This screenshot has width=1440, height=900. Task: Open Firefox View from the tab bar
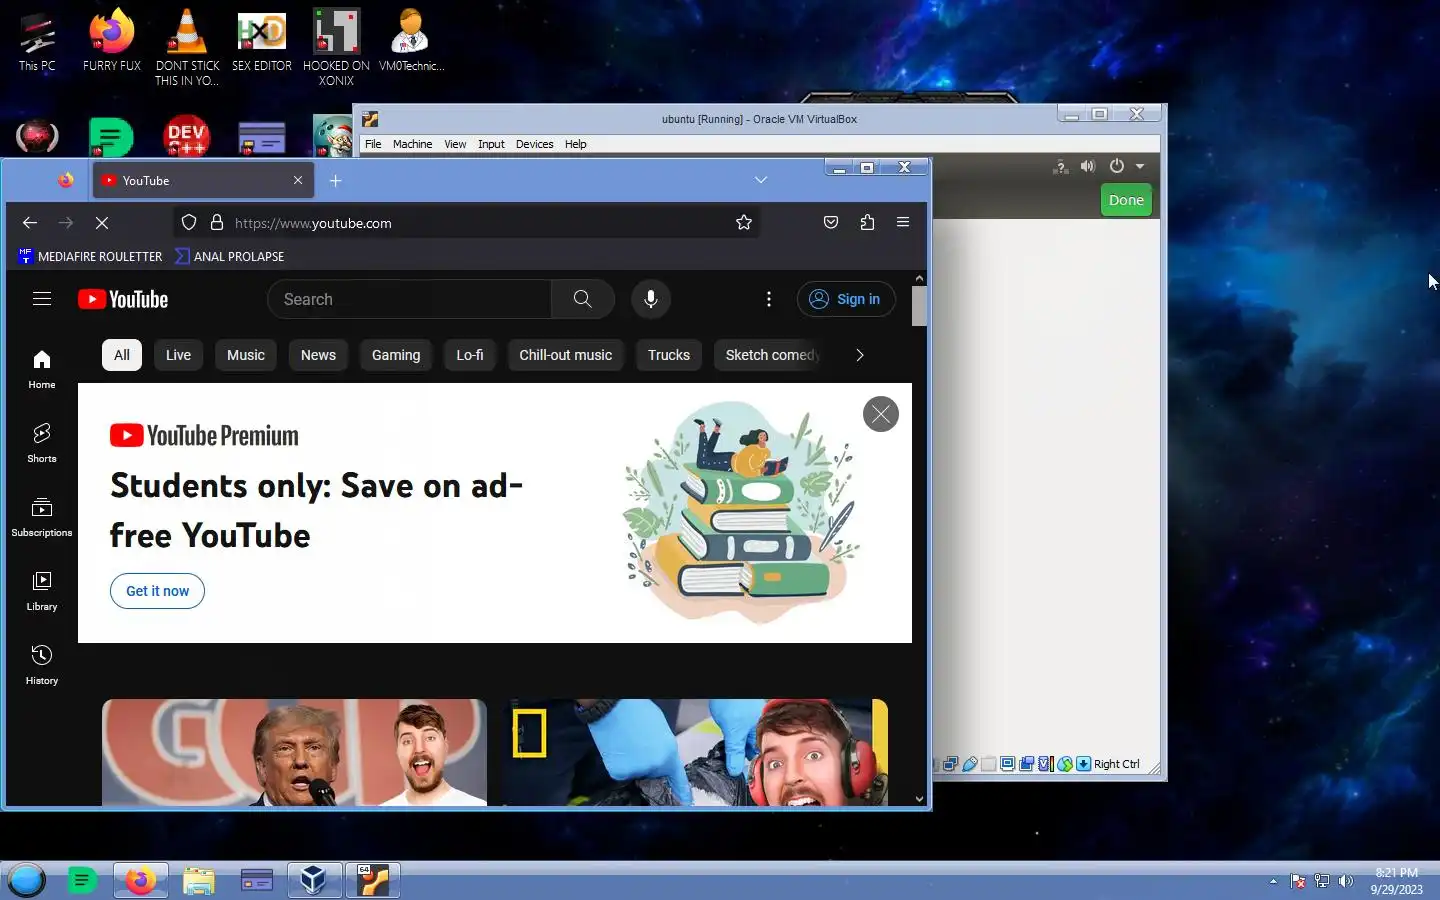66,180
